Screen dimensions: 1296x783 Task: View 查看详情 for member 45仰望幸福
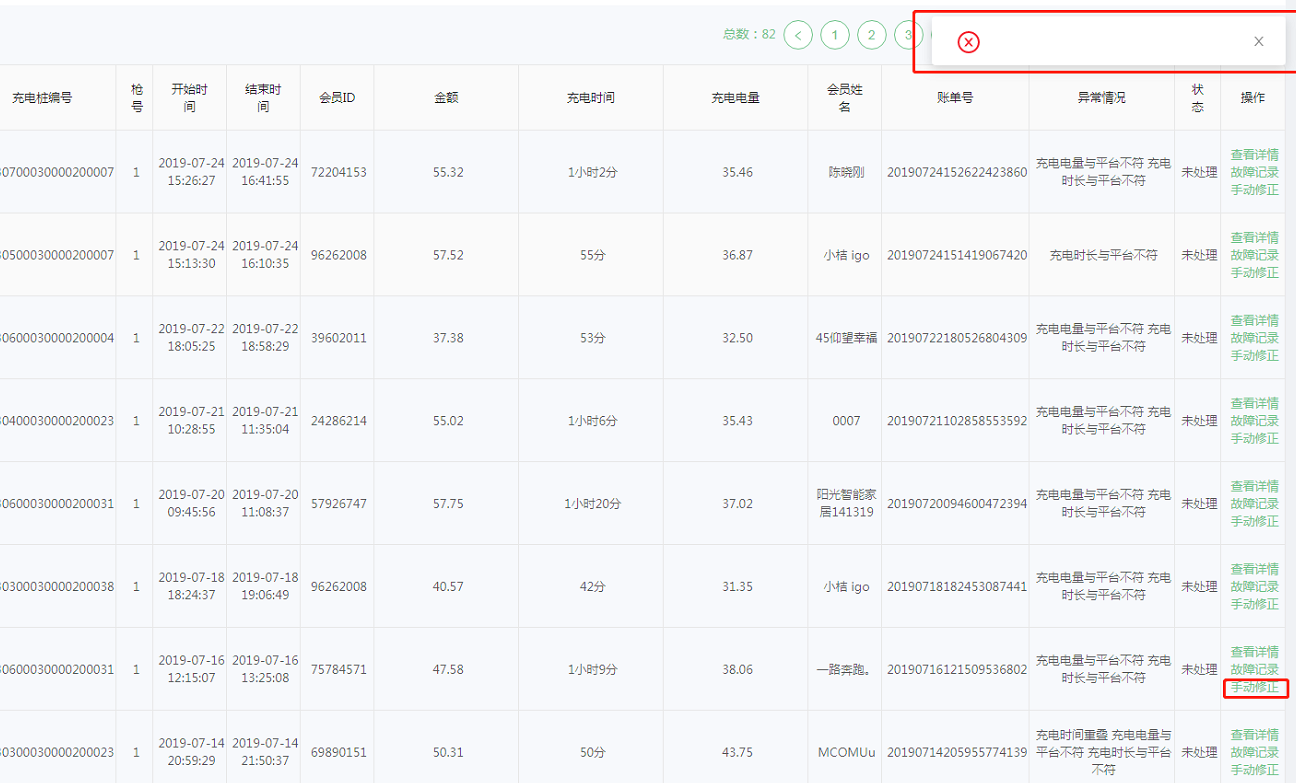[x=1254, y=321]
